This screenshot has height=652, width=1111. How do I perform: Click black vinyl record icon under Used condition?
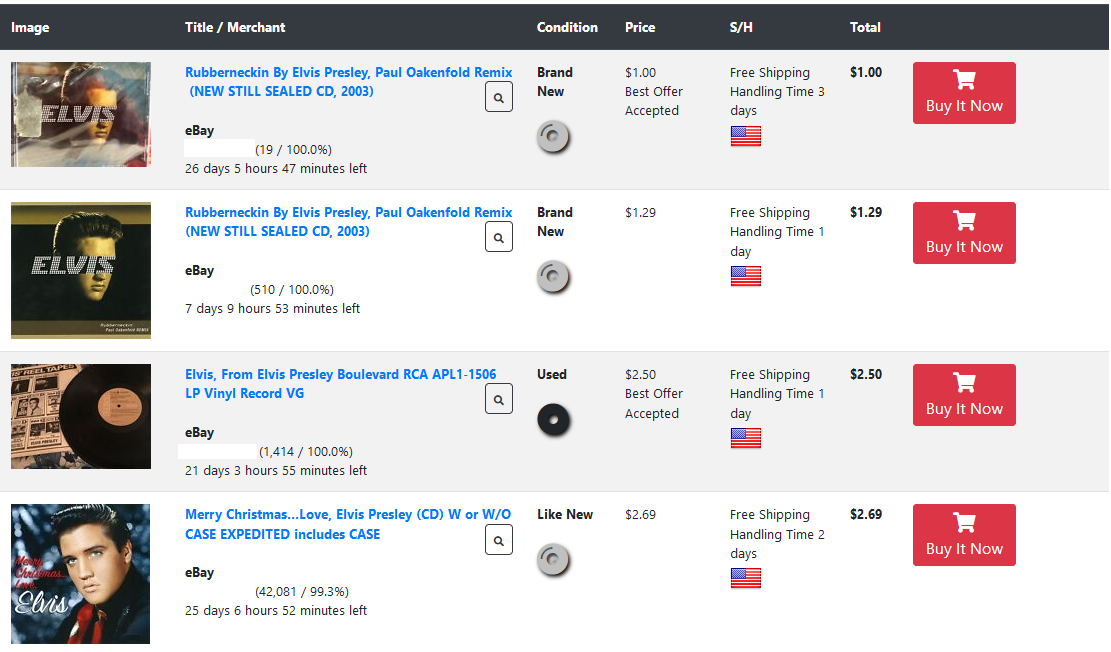[x=553, y=420]
